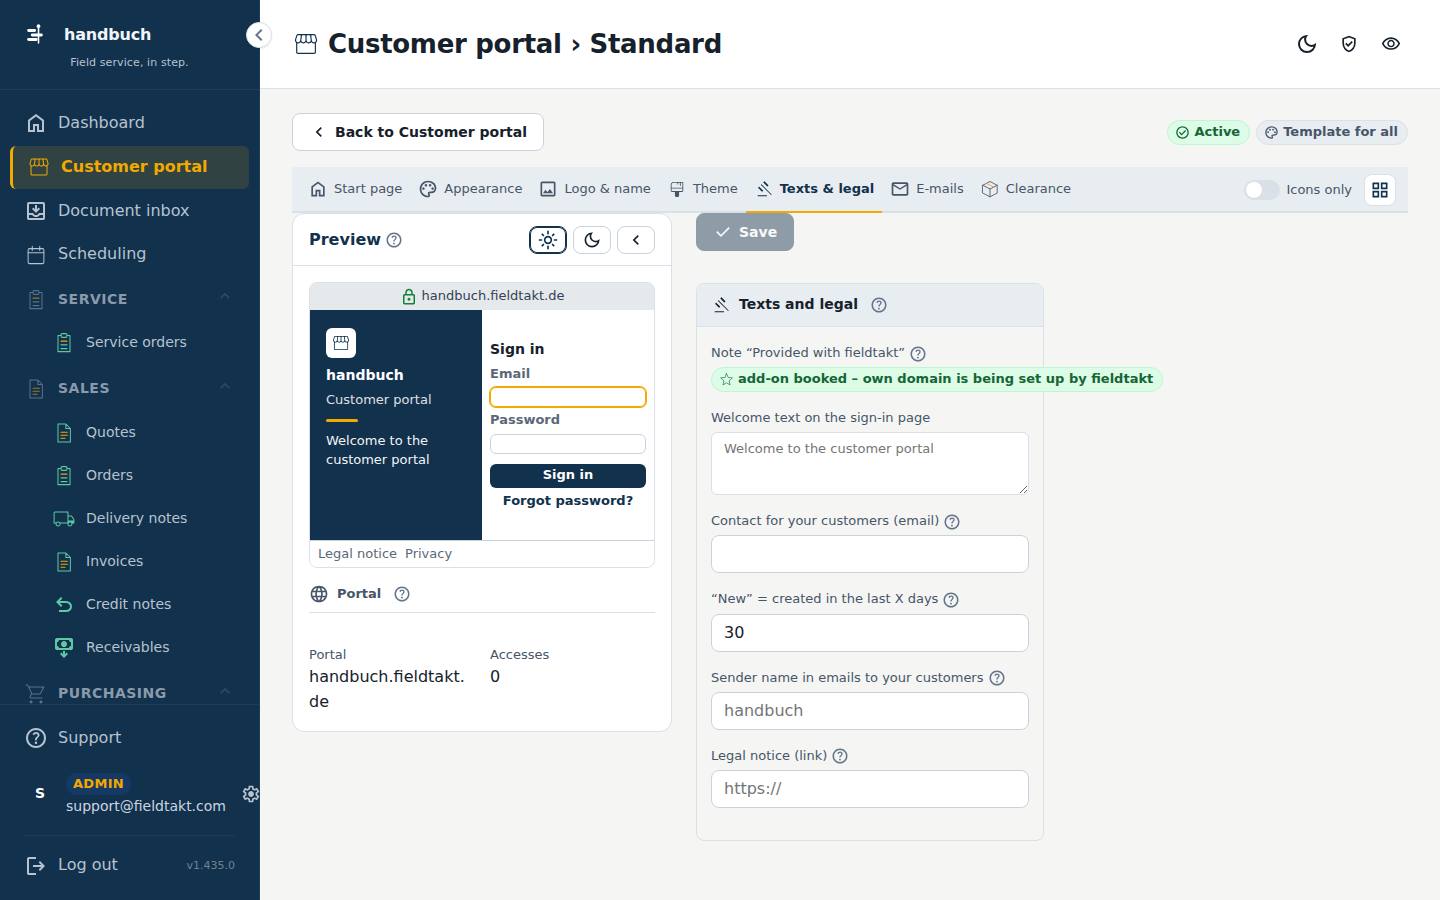Click the Legal notice link input field
Image resolution: width=1440 pixels, height=900 pixels.
pos(870,789)
